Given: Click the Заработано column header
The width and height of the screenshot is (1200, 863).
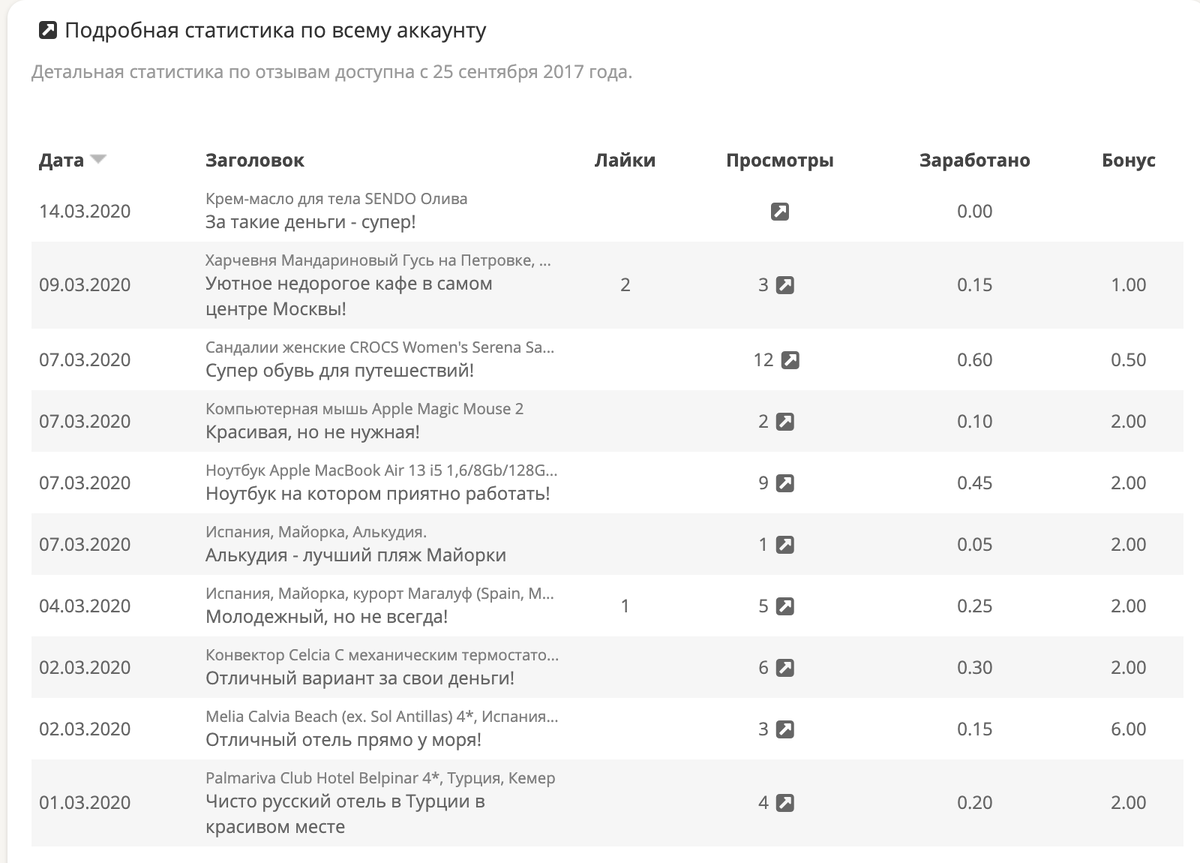Looking at the screenshot, I should (x=974, y=160).
